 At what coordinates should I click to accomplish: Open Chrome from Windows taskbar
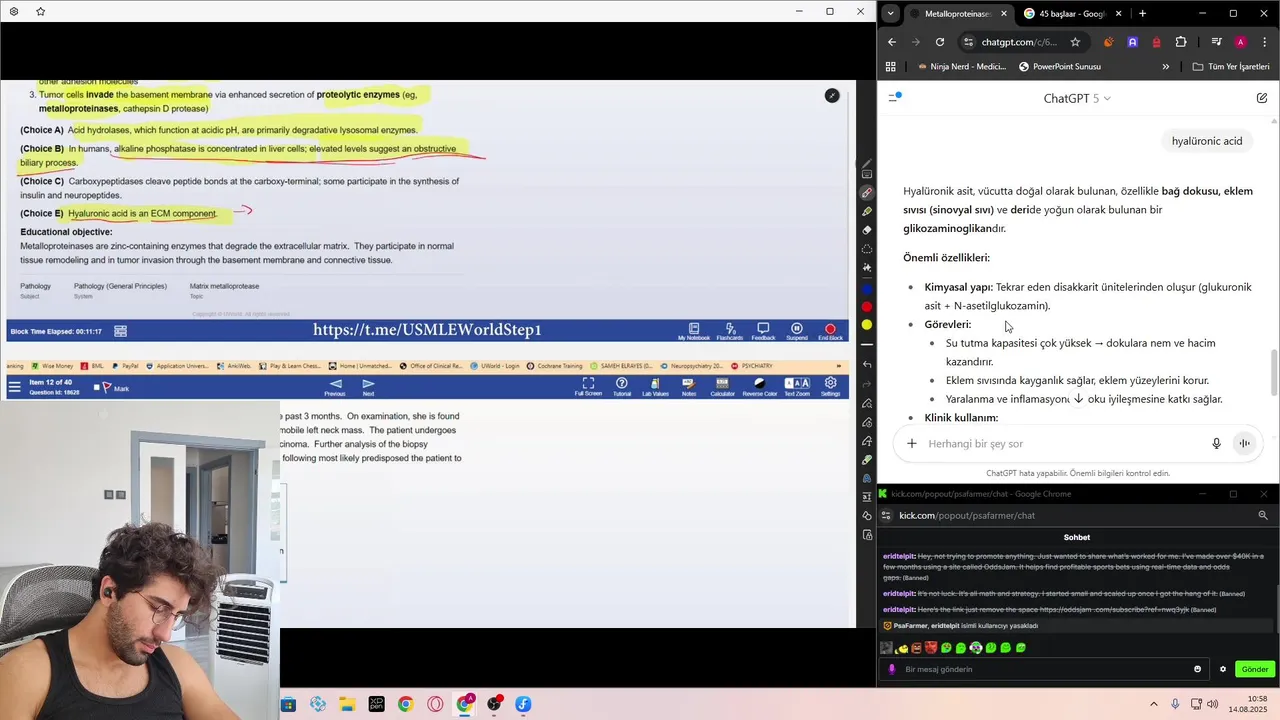pos(405,704)
